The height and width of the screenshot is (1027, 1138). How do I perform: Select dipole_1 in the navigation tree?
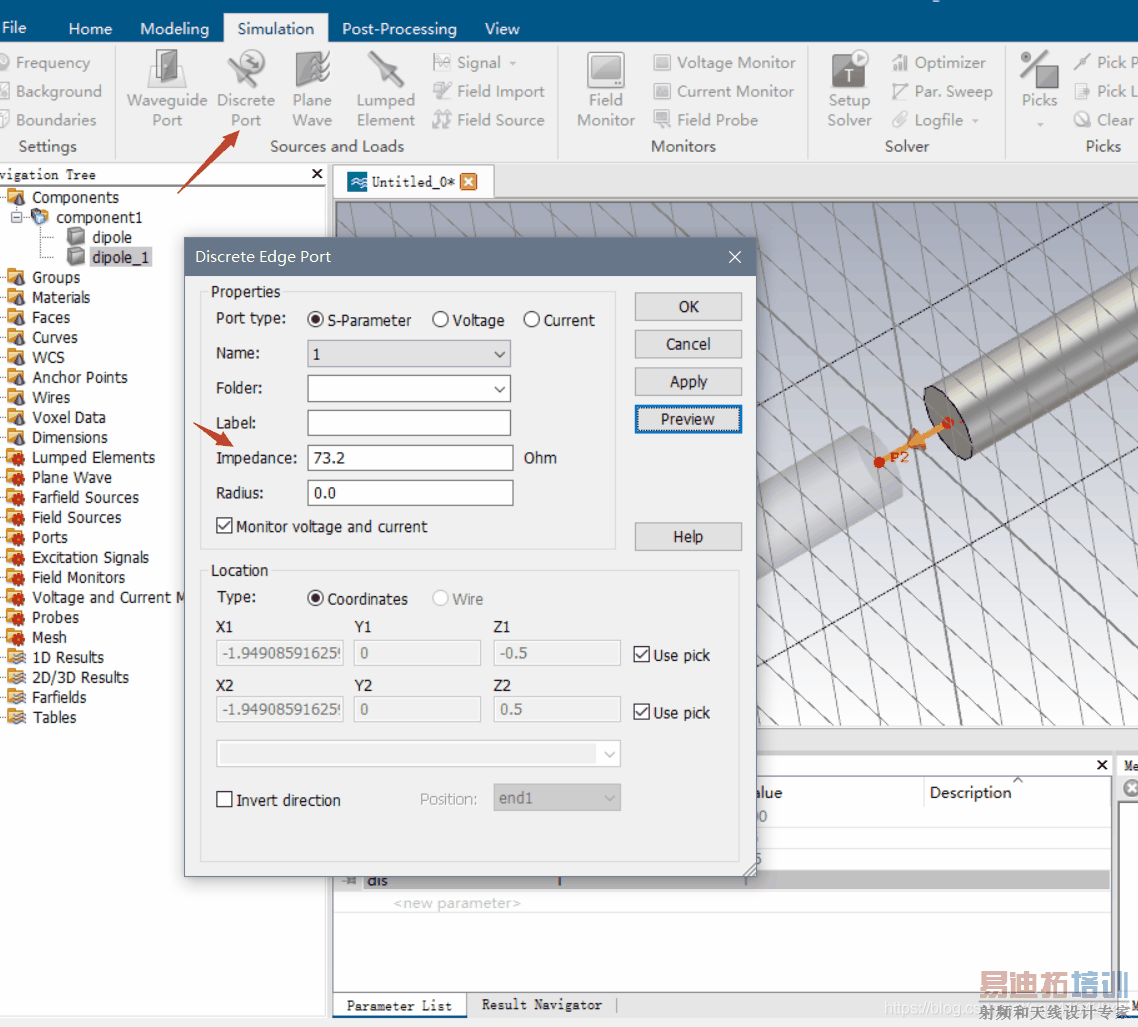point(120,257)
